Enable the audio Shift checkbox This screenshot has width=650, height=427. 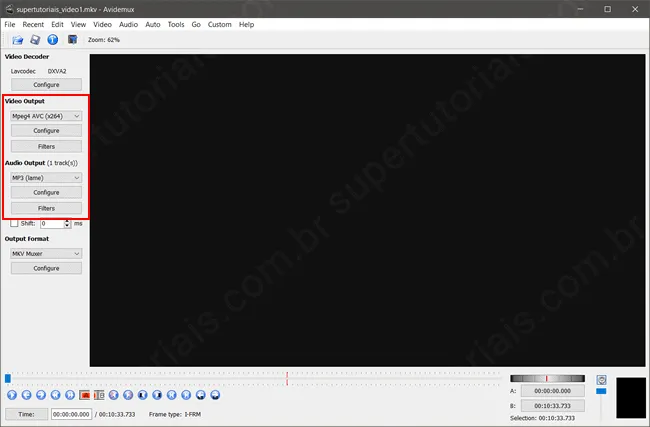14,223
